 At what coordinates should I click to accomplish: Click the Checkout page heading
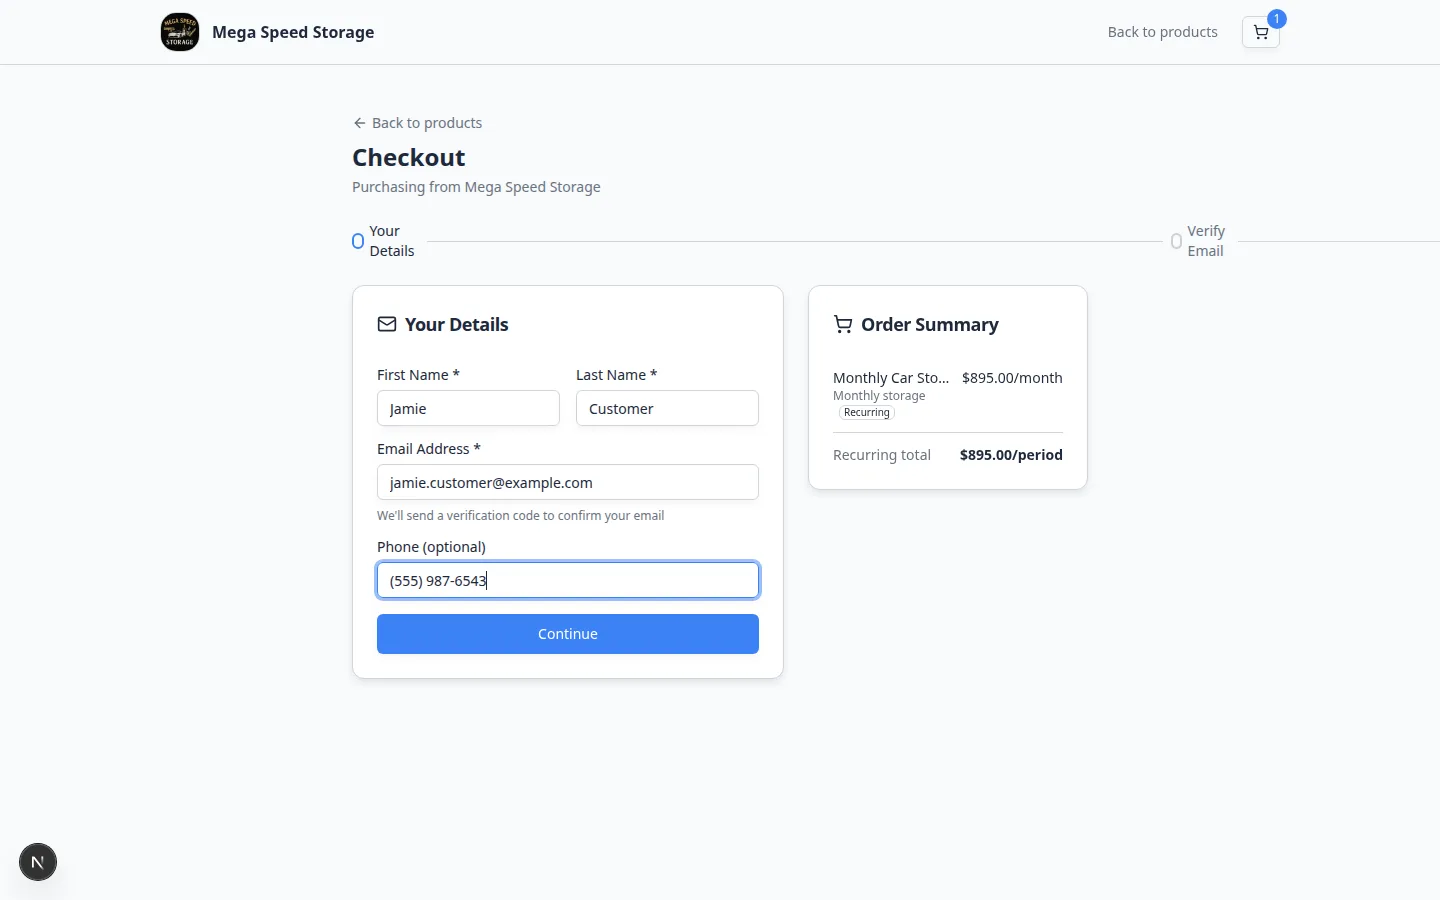point(409,157)
